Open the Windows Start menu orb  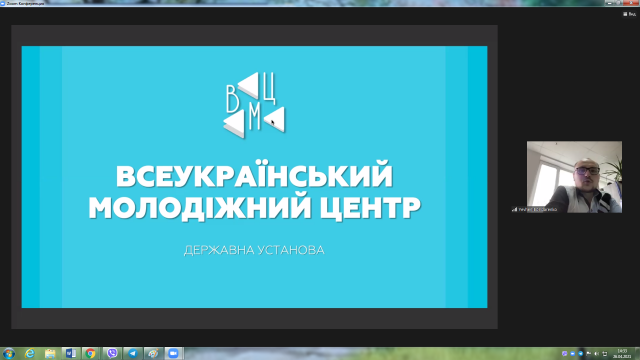pyautogui.click(x=9, y=353)
